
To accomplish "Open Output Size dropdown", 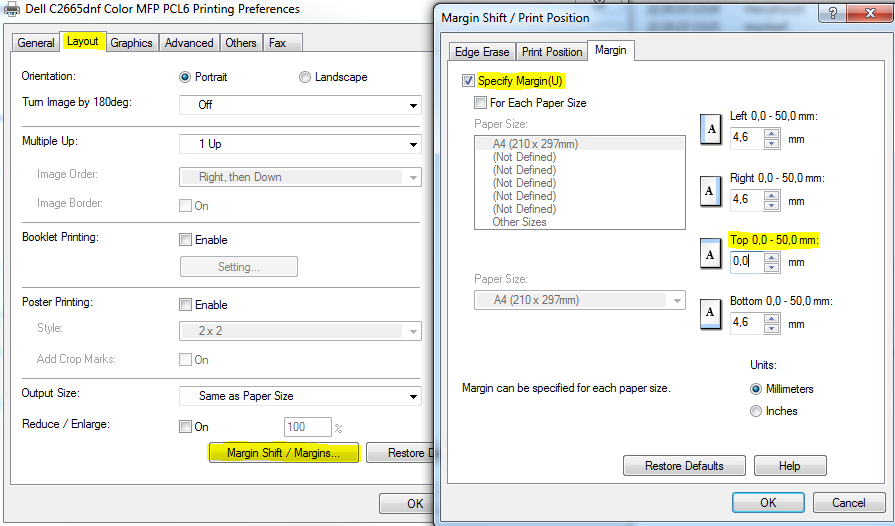I will (300, 396).
